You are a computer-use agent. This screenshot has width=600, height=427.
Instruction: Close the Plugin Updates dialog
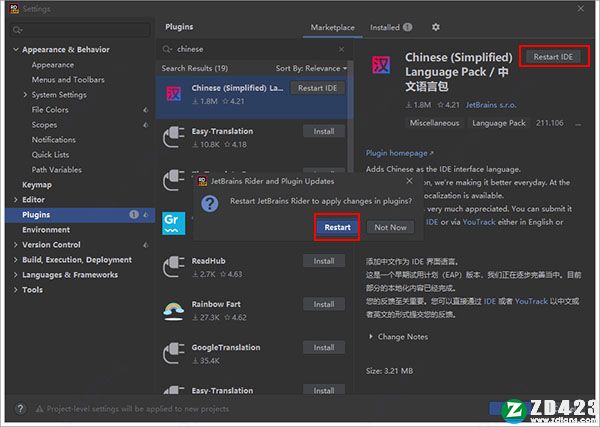[409, 181]
